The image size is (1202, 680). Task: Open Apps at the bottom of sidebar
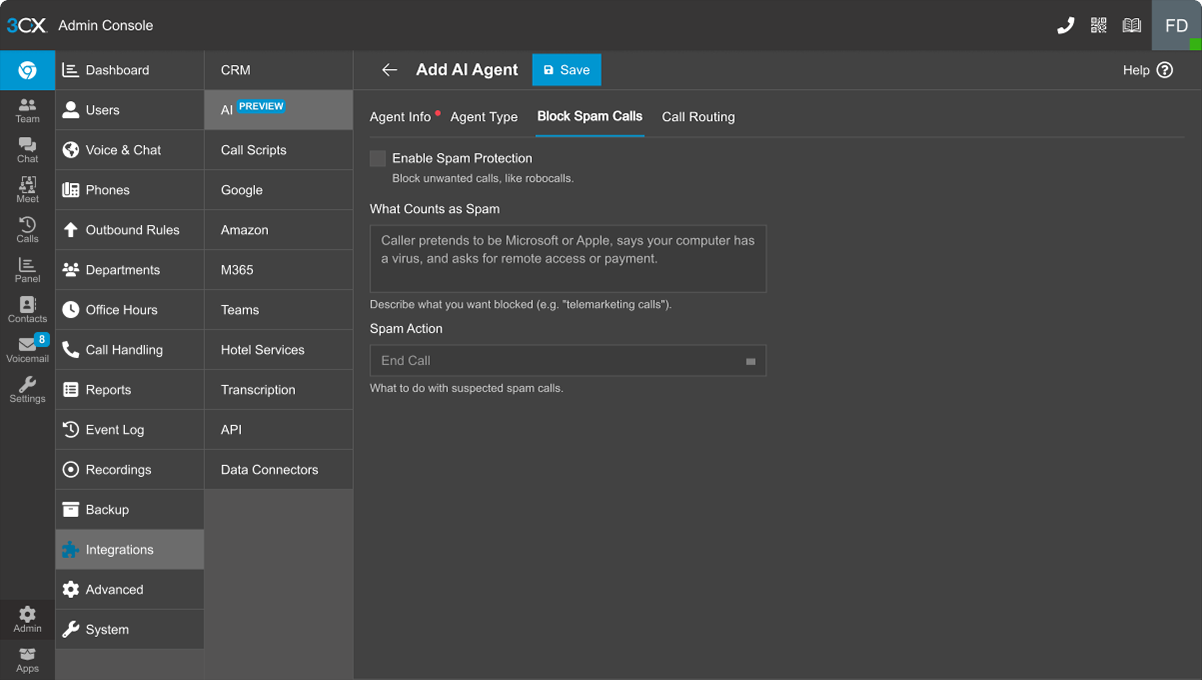pos(27,659)
